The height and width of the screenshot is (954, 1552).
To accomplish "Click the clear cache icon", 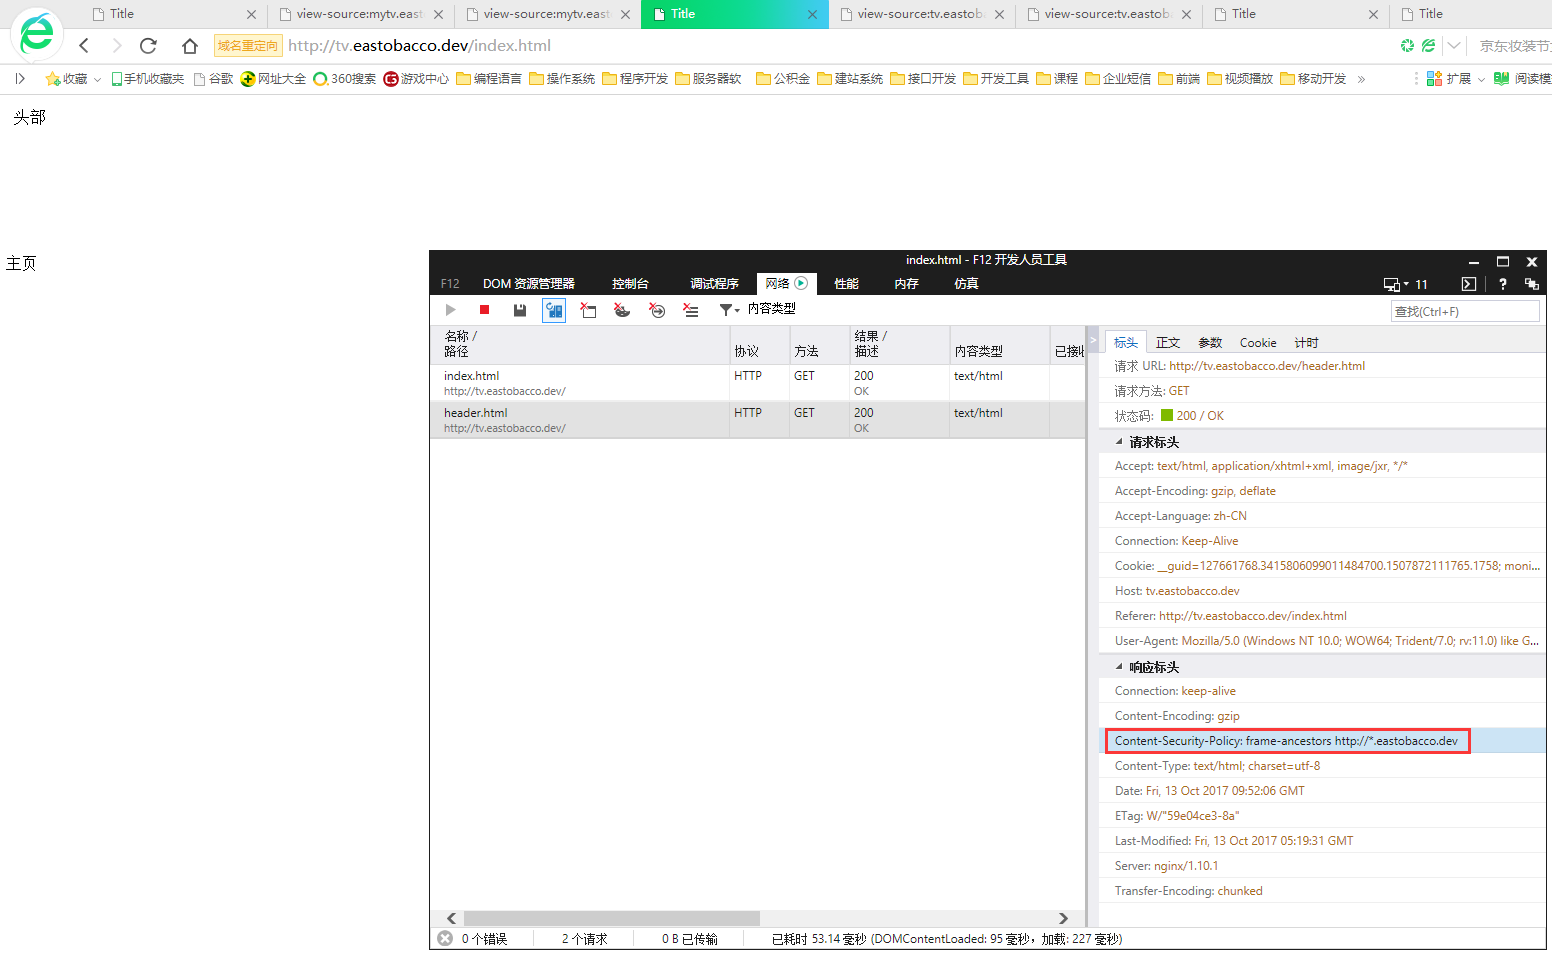I will [x=588, y=310].
